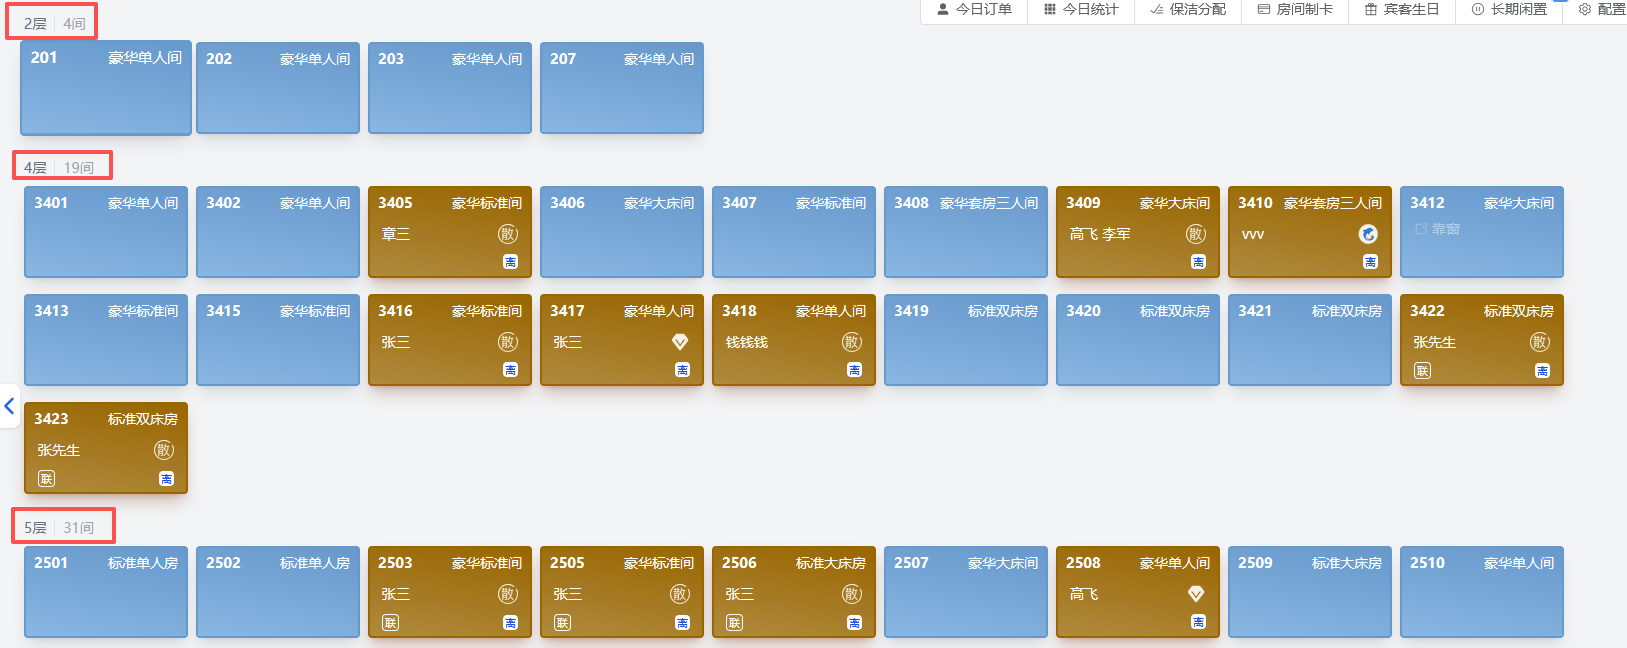The height and width of the screenshot is (648, 1627).
Task: Open vacant room 3420
Action: (1138, 340)
